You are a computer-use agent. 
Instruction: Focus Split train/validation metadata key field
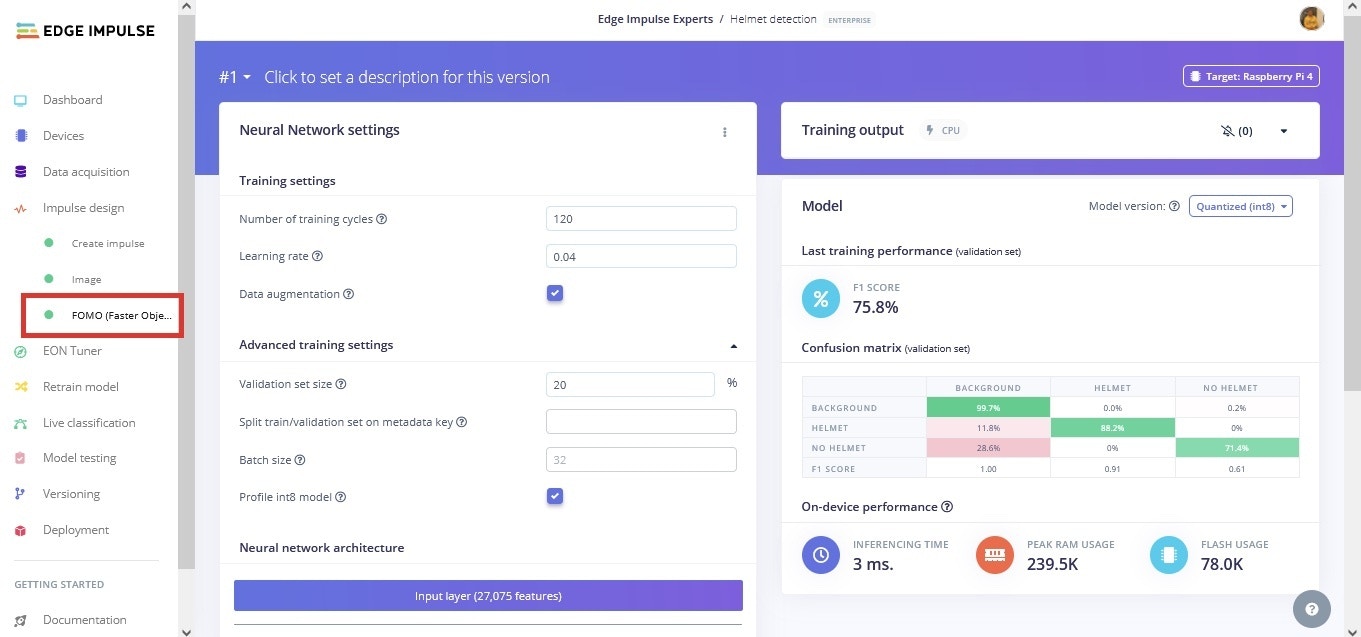pyautogui.click(x=641, y=421)
